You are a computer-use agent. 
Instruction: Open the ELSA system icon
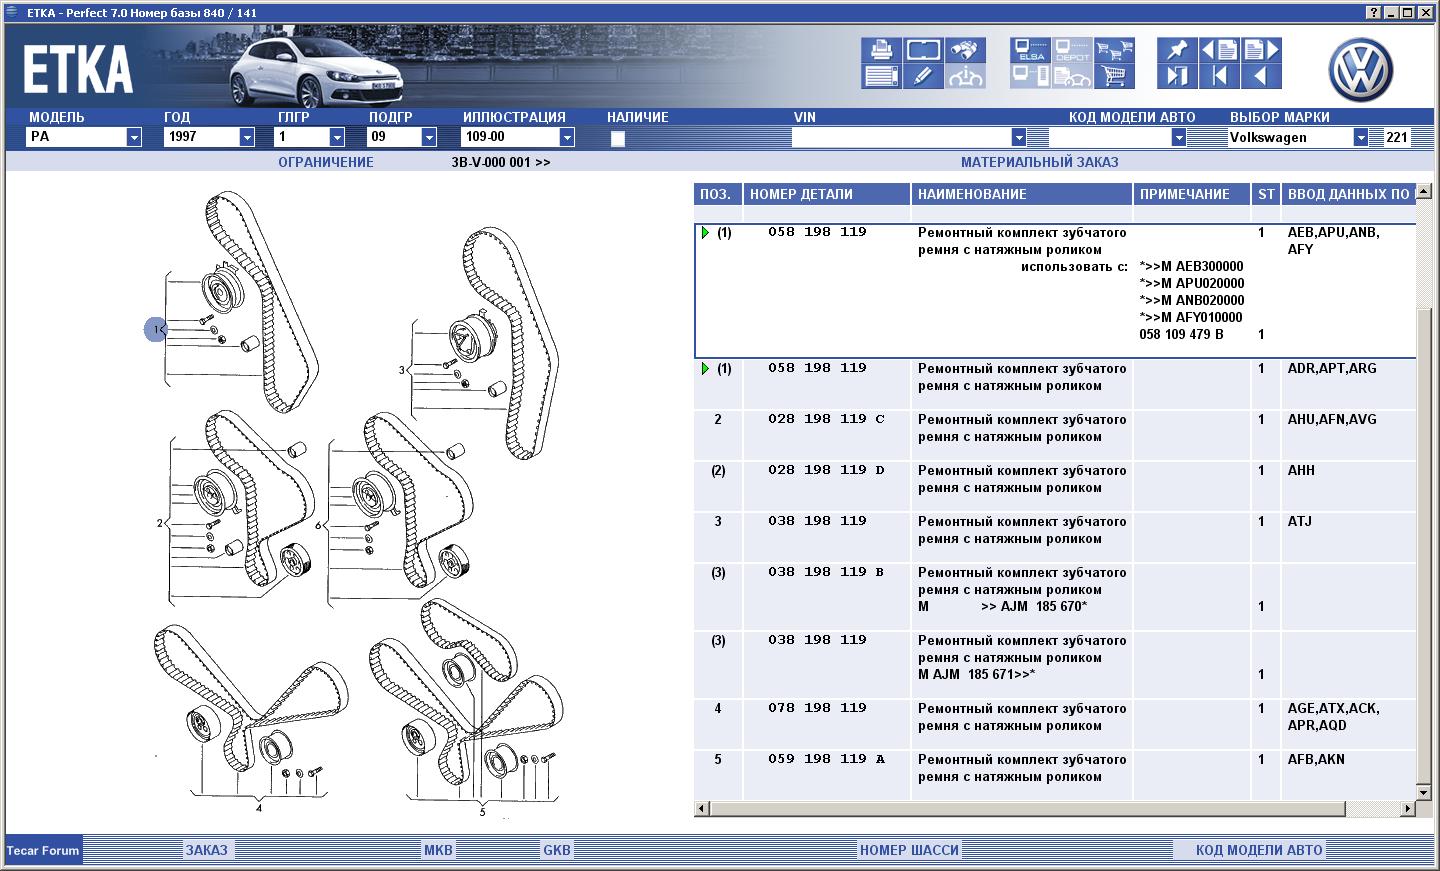[1030, 50]
